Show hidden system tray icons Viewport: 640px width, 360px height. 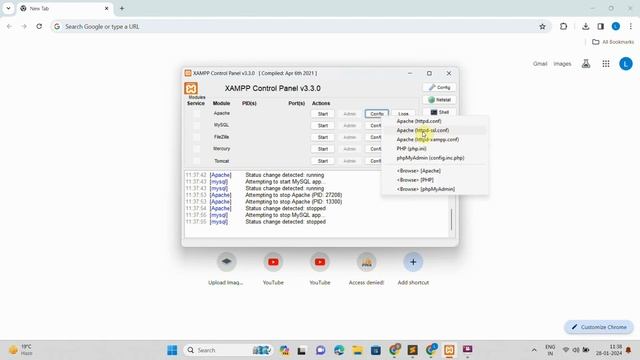tap(534, 350)
